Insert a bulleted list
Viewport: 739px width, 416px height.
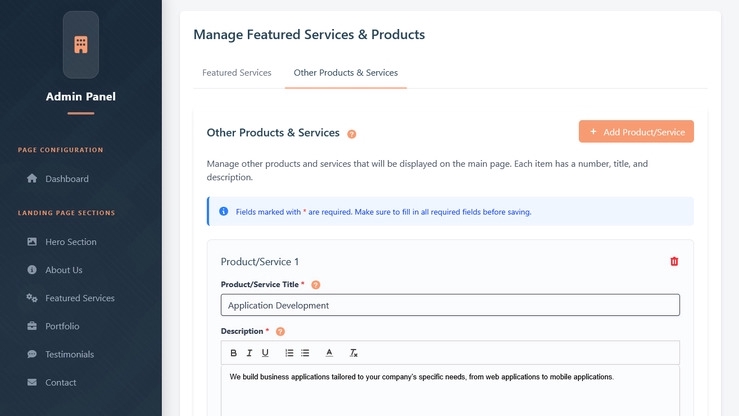(x=305, y=353)
